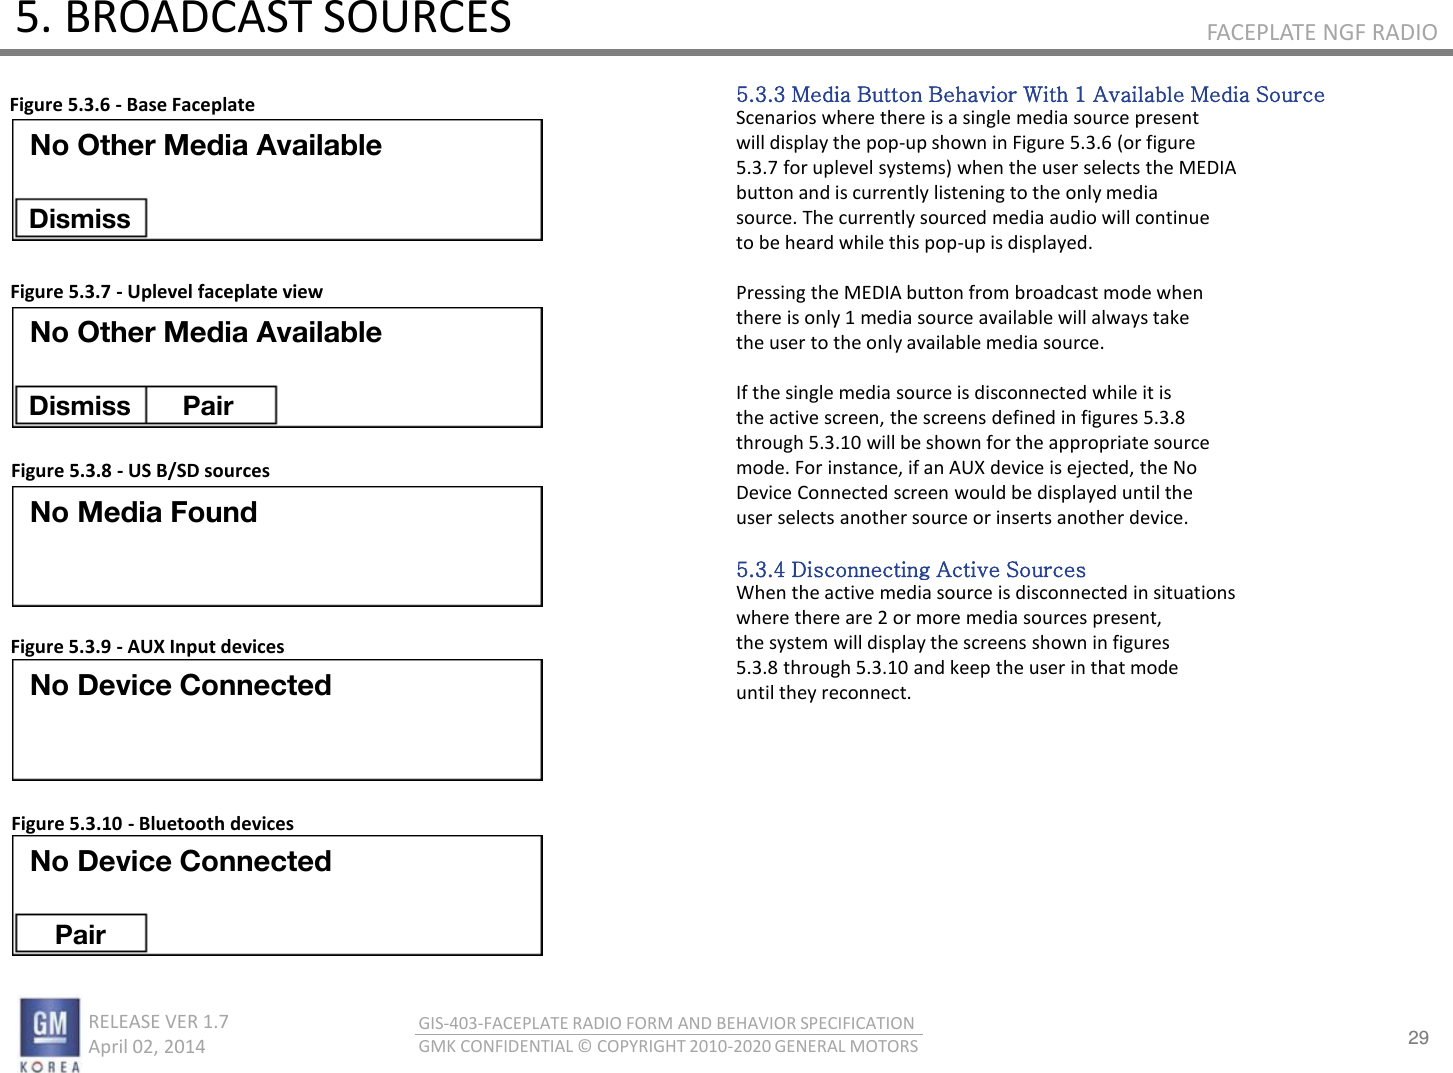Click the page number 29
Screen dimensions: 1453x1073
pos(1419,1039)
